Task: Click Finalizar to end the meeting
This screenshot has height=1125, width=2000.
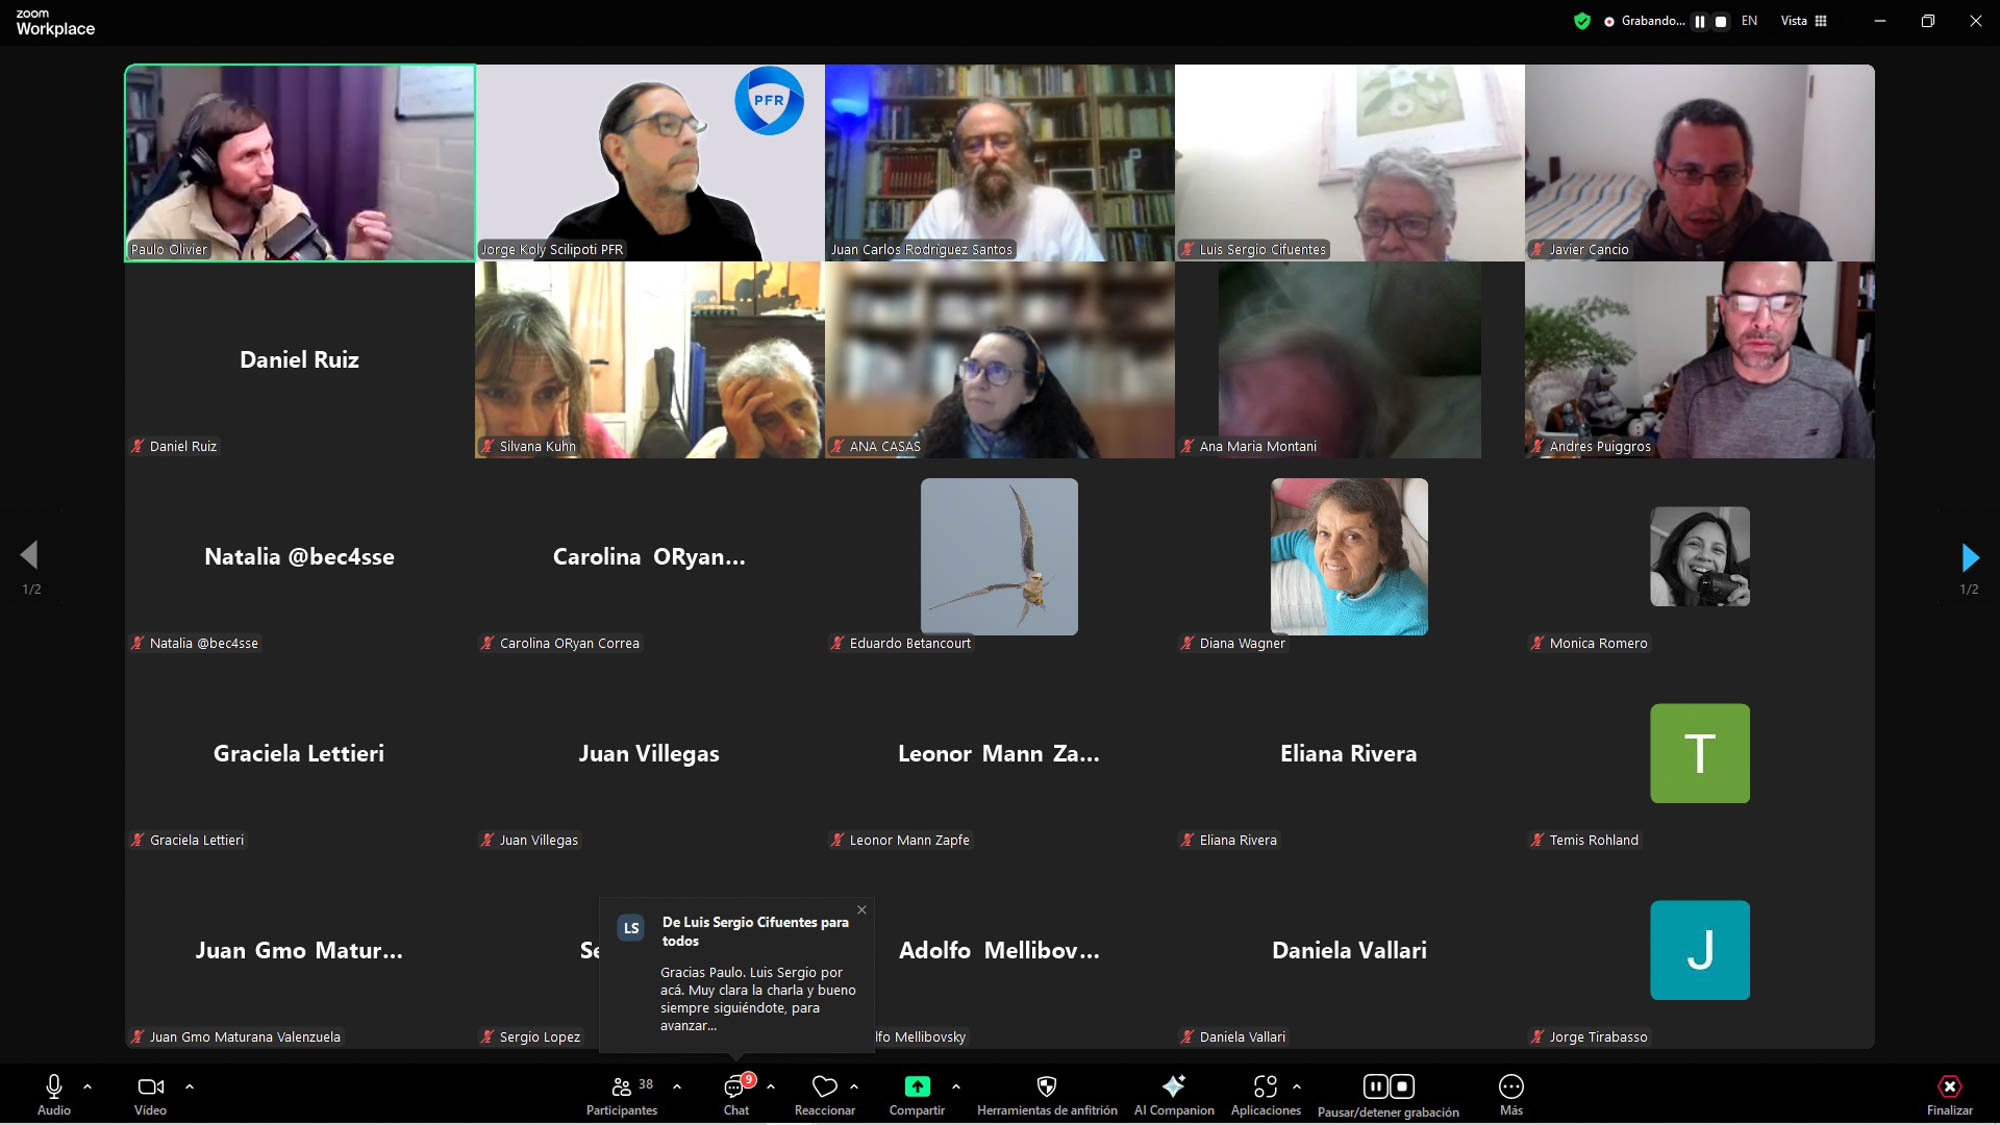Action: click(1950, 1094)
